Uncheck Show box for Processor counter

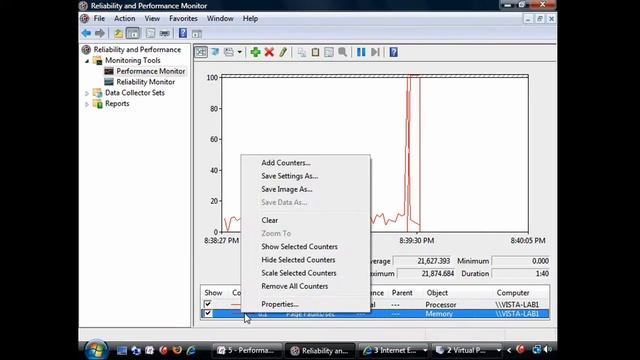click(x=208, y=304)
